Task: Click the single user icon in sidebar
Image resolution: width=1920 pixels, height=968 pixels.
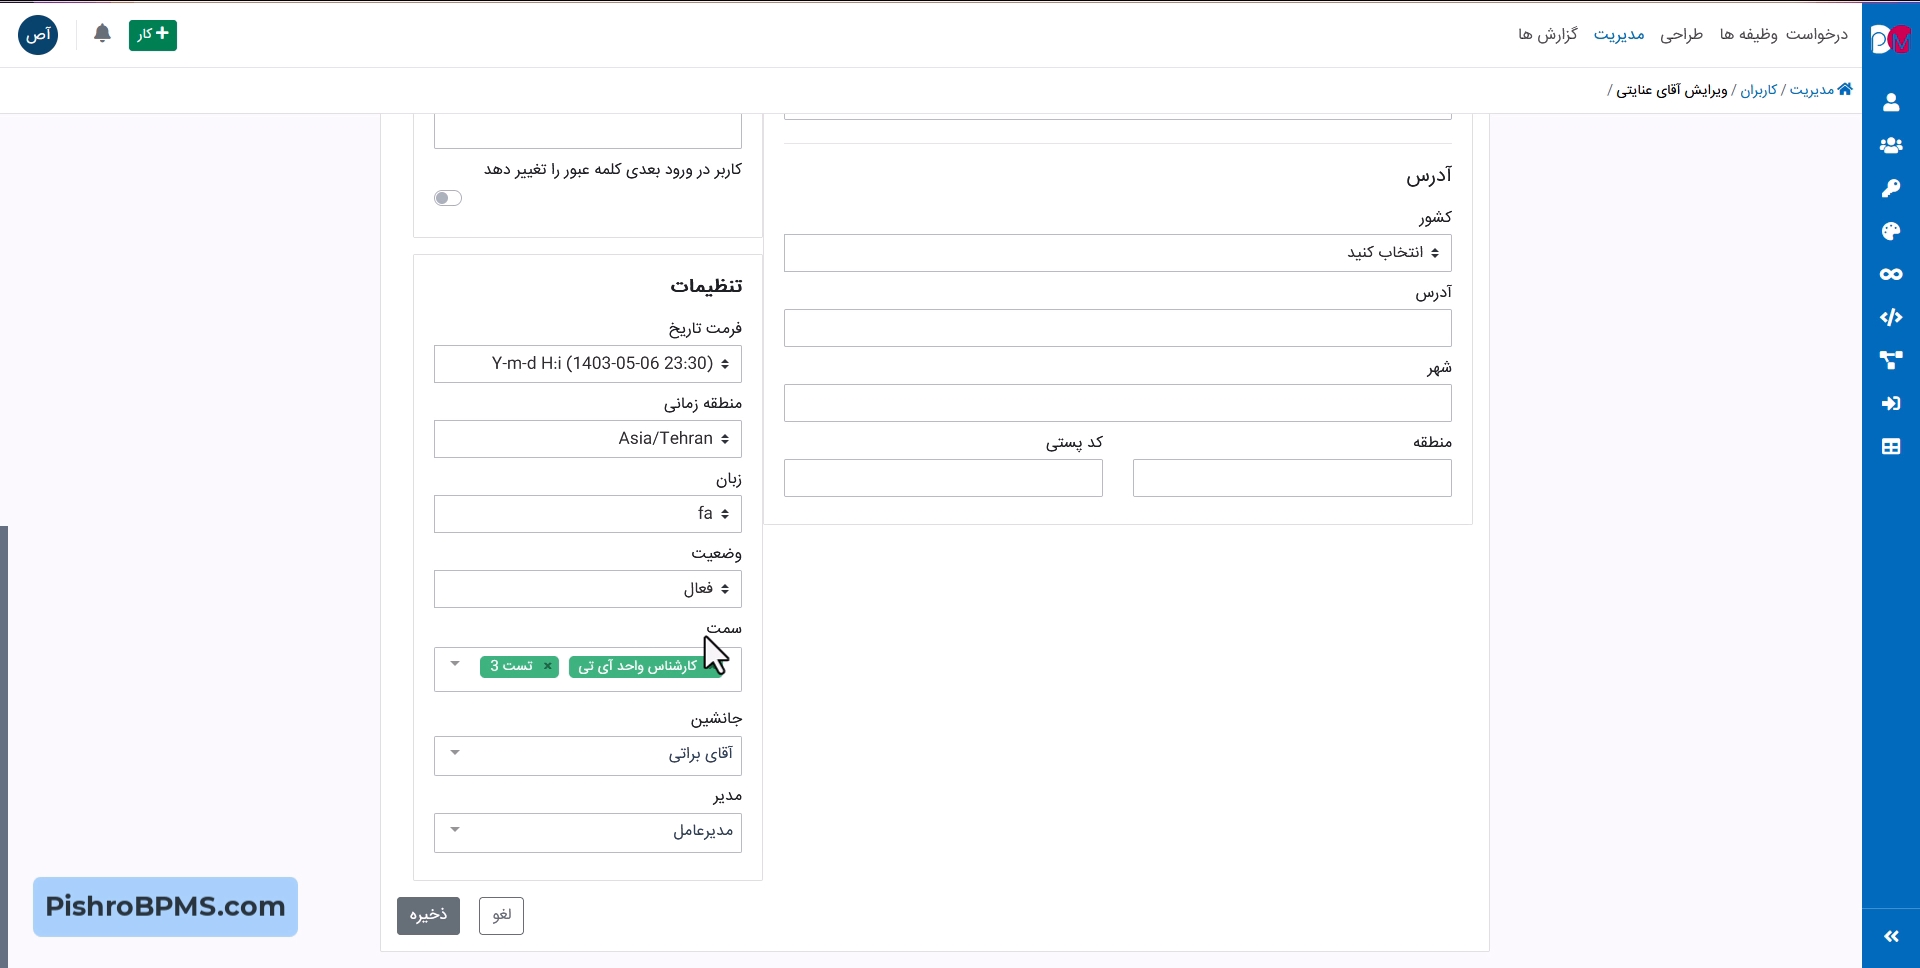Action: (1890, 102)
